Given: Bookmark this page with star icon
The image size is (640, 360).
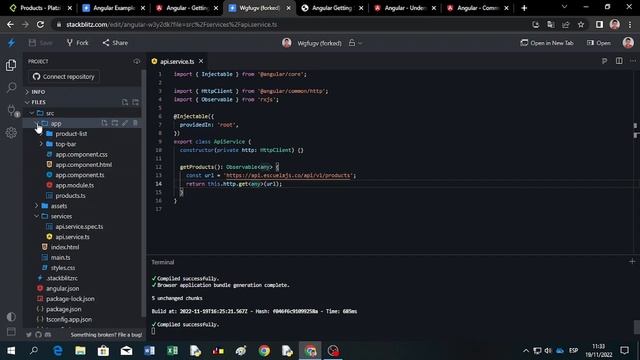Looking at the screenshot, I should pos(581,24).
